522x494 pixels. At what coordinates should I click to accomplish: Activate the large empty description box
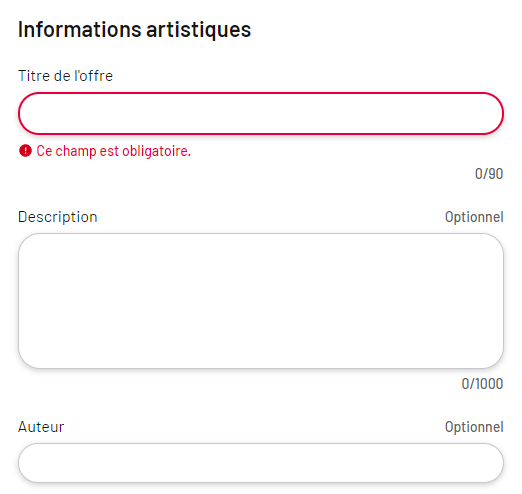(261, 301)
